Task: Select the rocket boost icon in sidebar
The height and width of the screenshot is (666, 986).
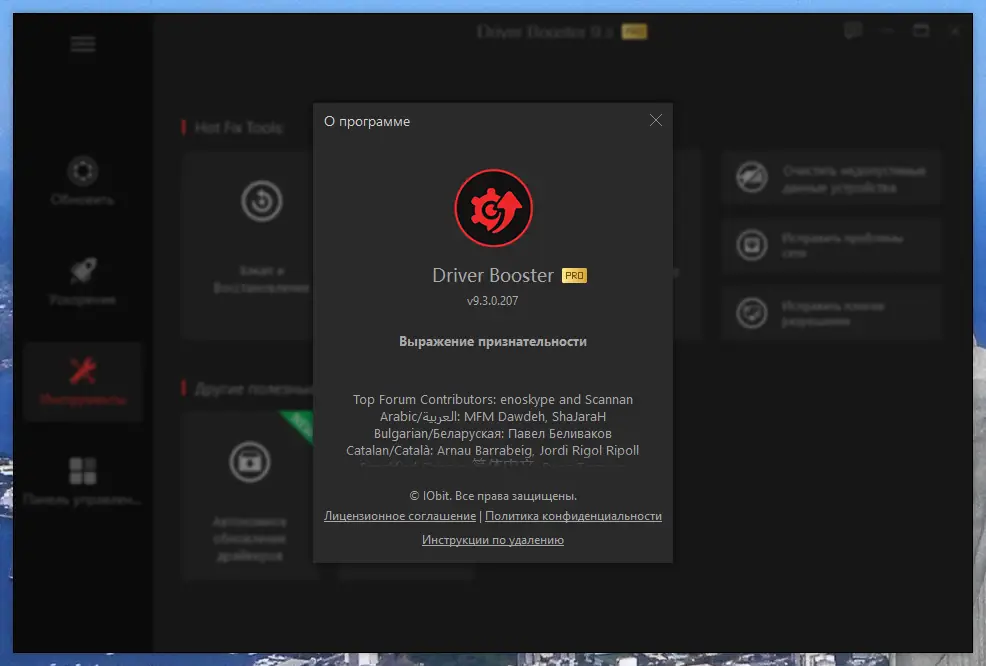Action: click(82, 271)
